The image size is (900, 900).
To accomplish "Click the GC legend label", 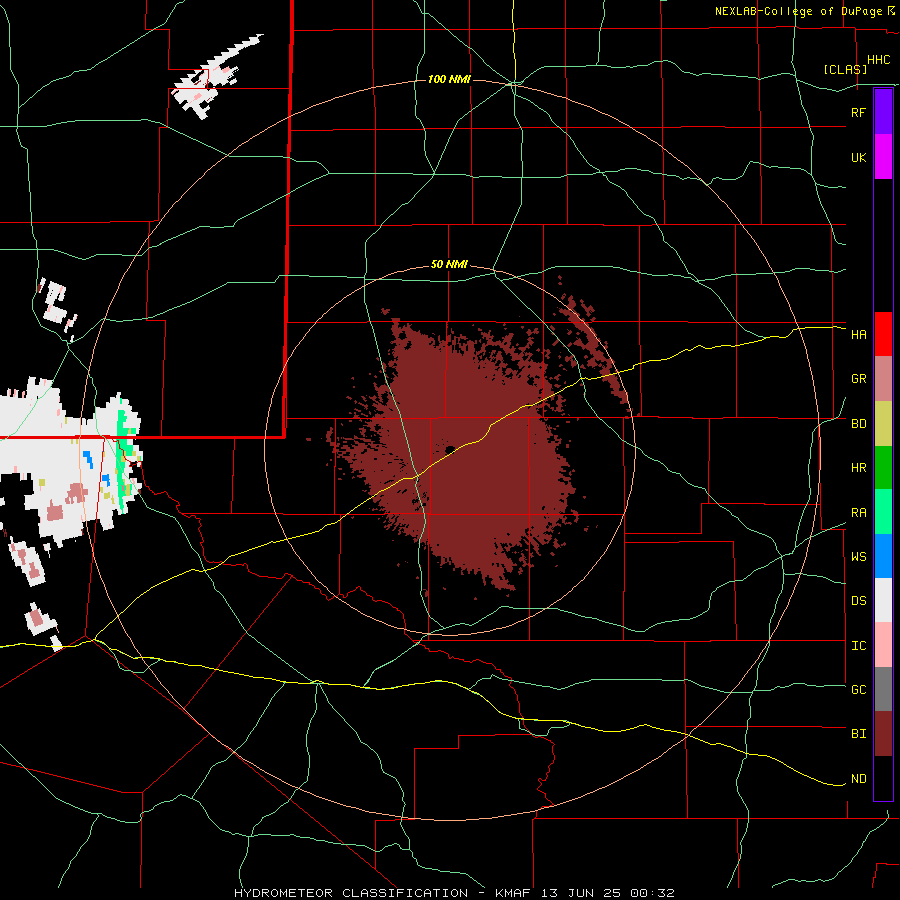I will pos(858,689).
